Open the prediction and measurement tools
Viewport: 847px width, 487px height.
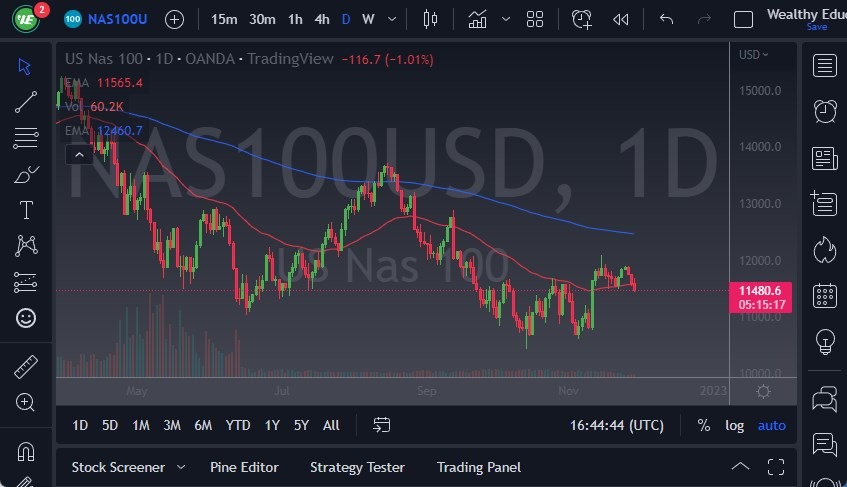tap(25, 282)
